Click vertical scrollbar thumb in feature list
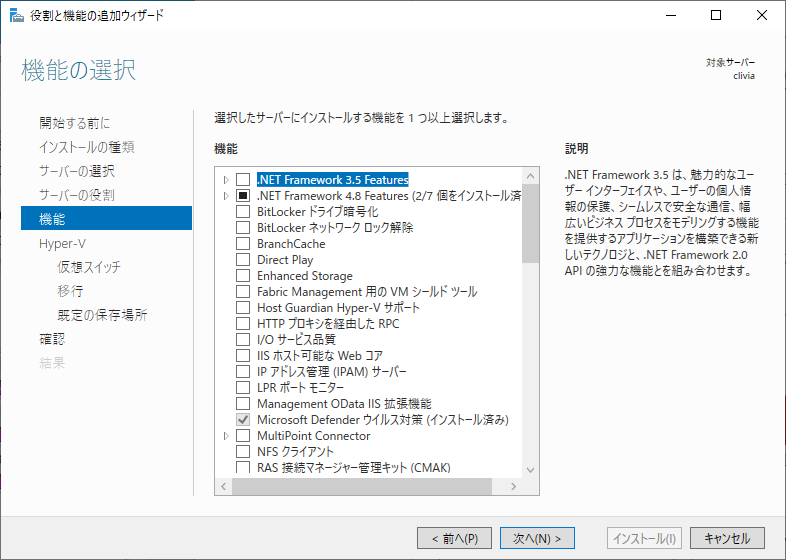 click(x=530, y=223)
